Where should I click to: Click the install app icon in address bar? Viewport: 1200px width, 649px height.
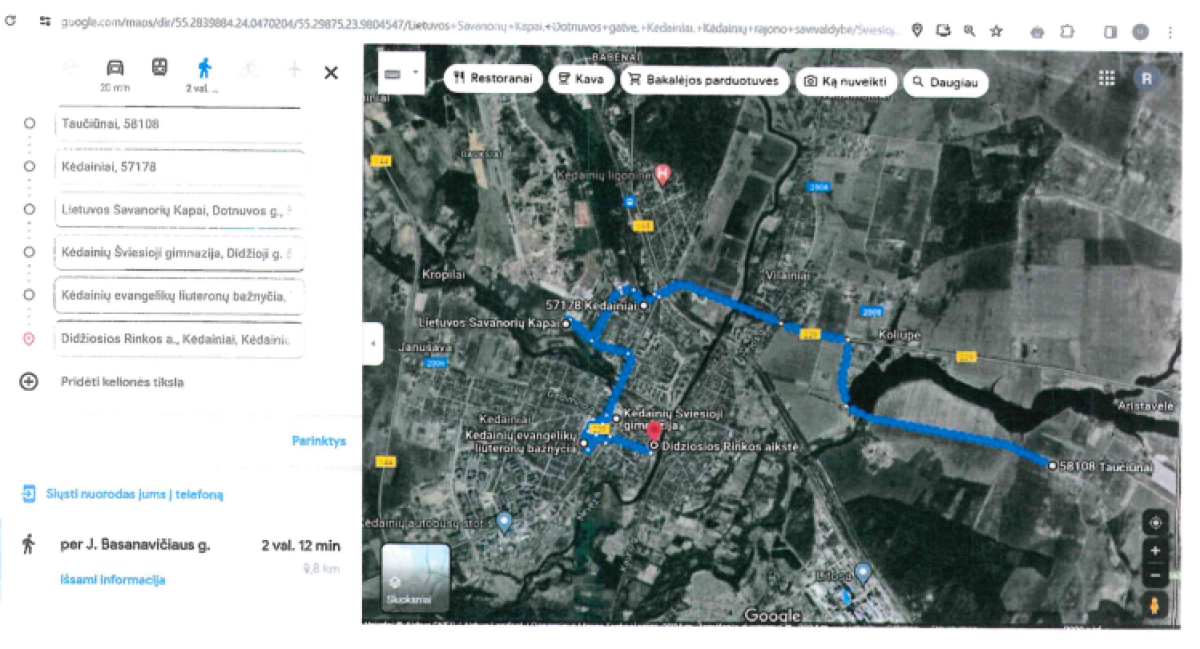943,31
